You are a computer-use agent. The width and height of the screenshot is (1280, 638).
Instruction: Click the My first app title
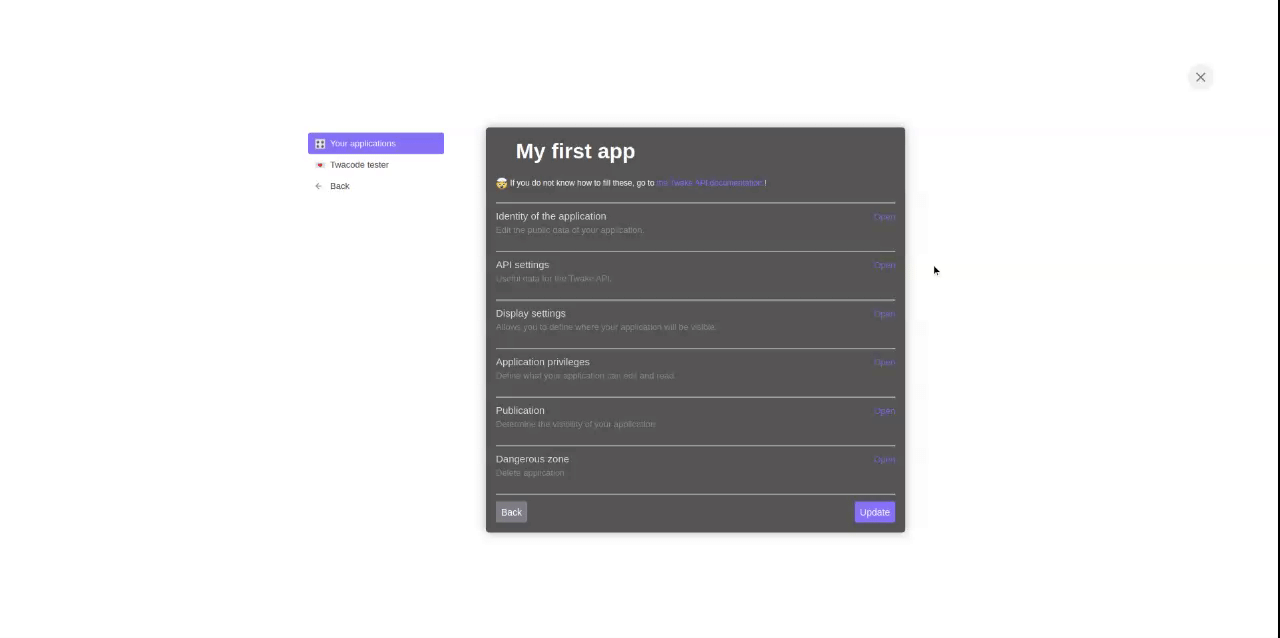tap(575, 151)
